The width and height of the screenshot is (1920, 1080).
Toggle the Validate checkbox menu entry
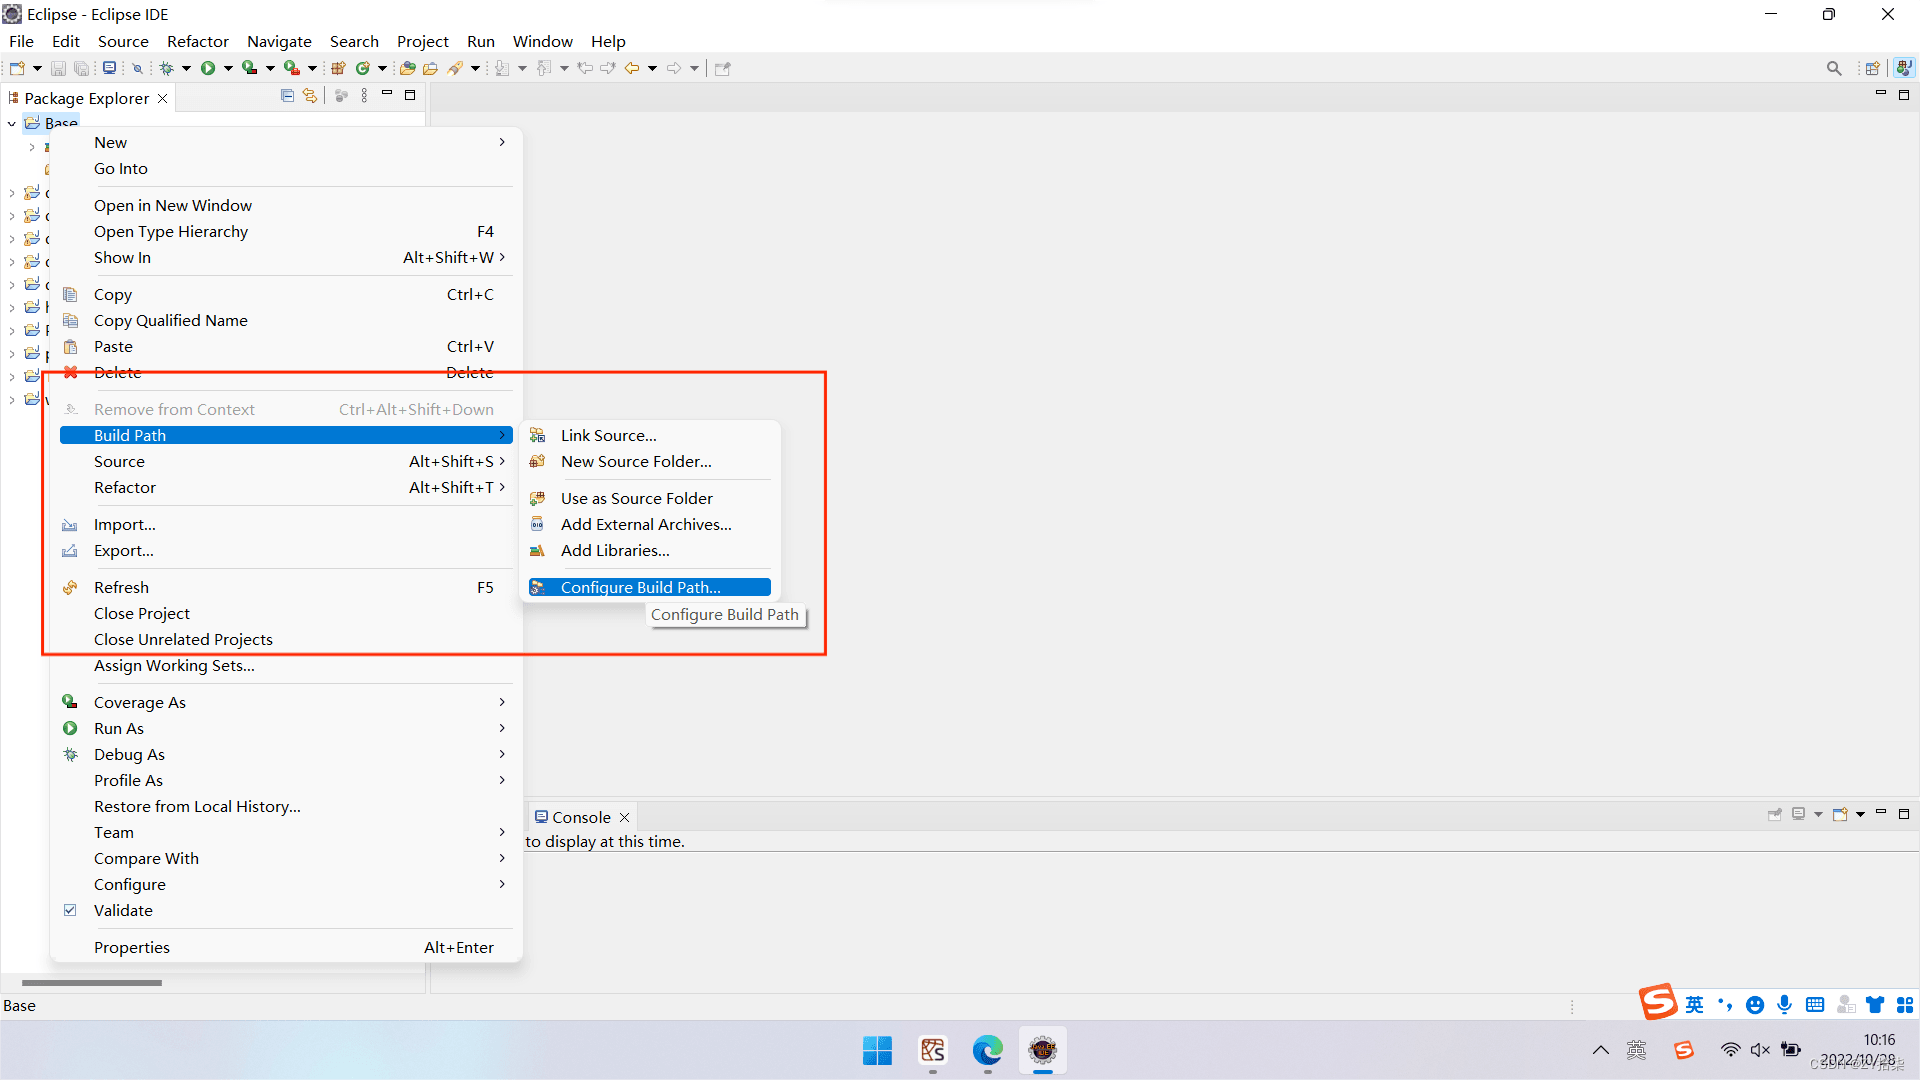click(123, 911)
